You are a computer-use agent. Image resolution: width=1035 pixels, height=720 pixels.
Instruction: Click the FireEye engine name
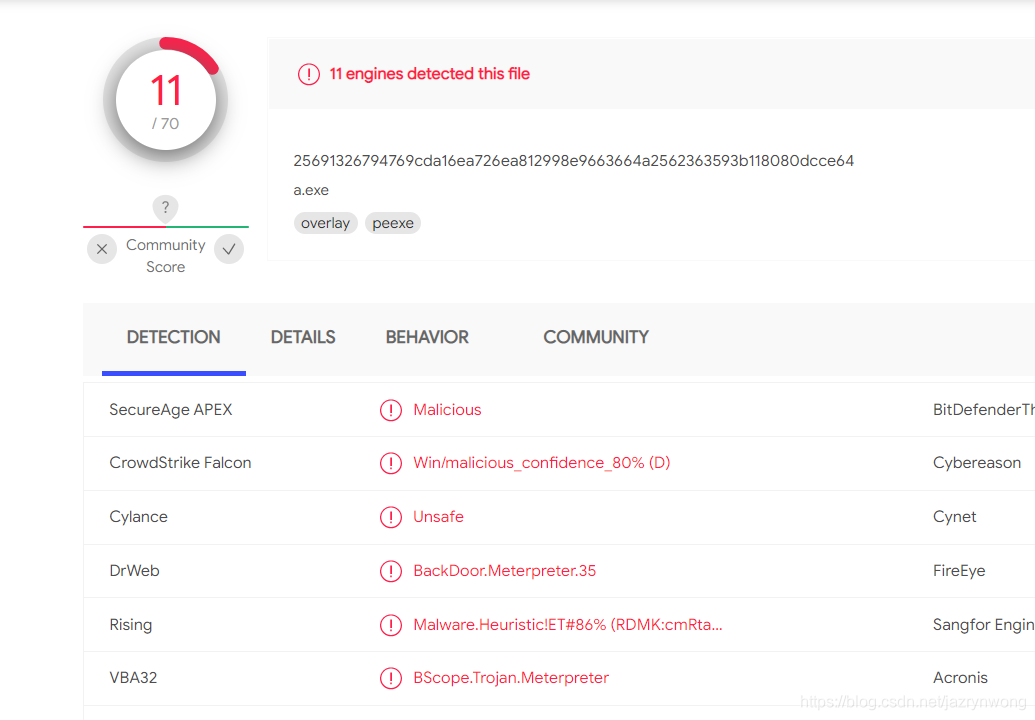click(959, 571)
